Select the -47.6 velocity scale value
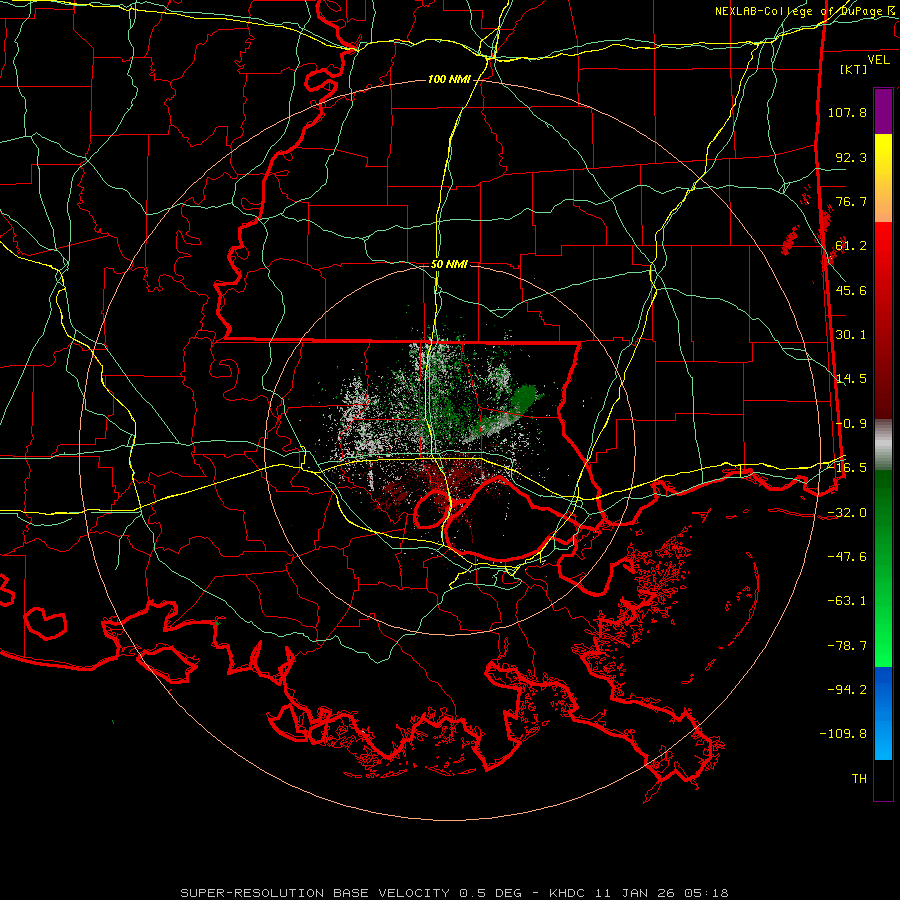 click(847, 557)
